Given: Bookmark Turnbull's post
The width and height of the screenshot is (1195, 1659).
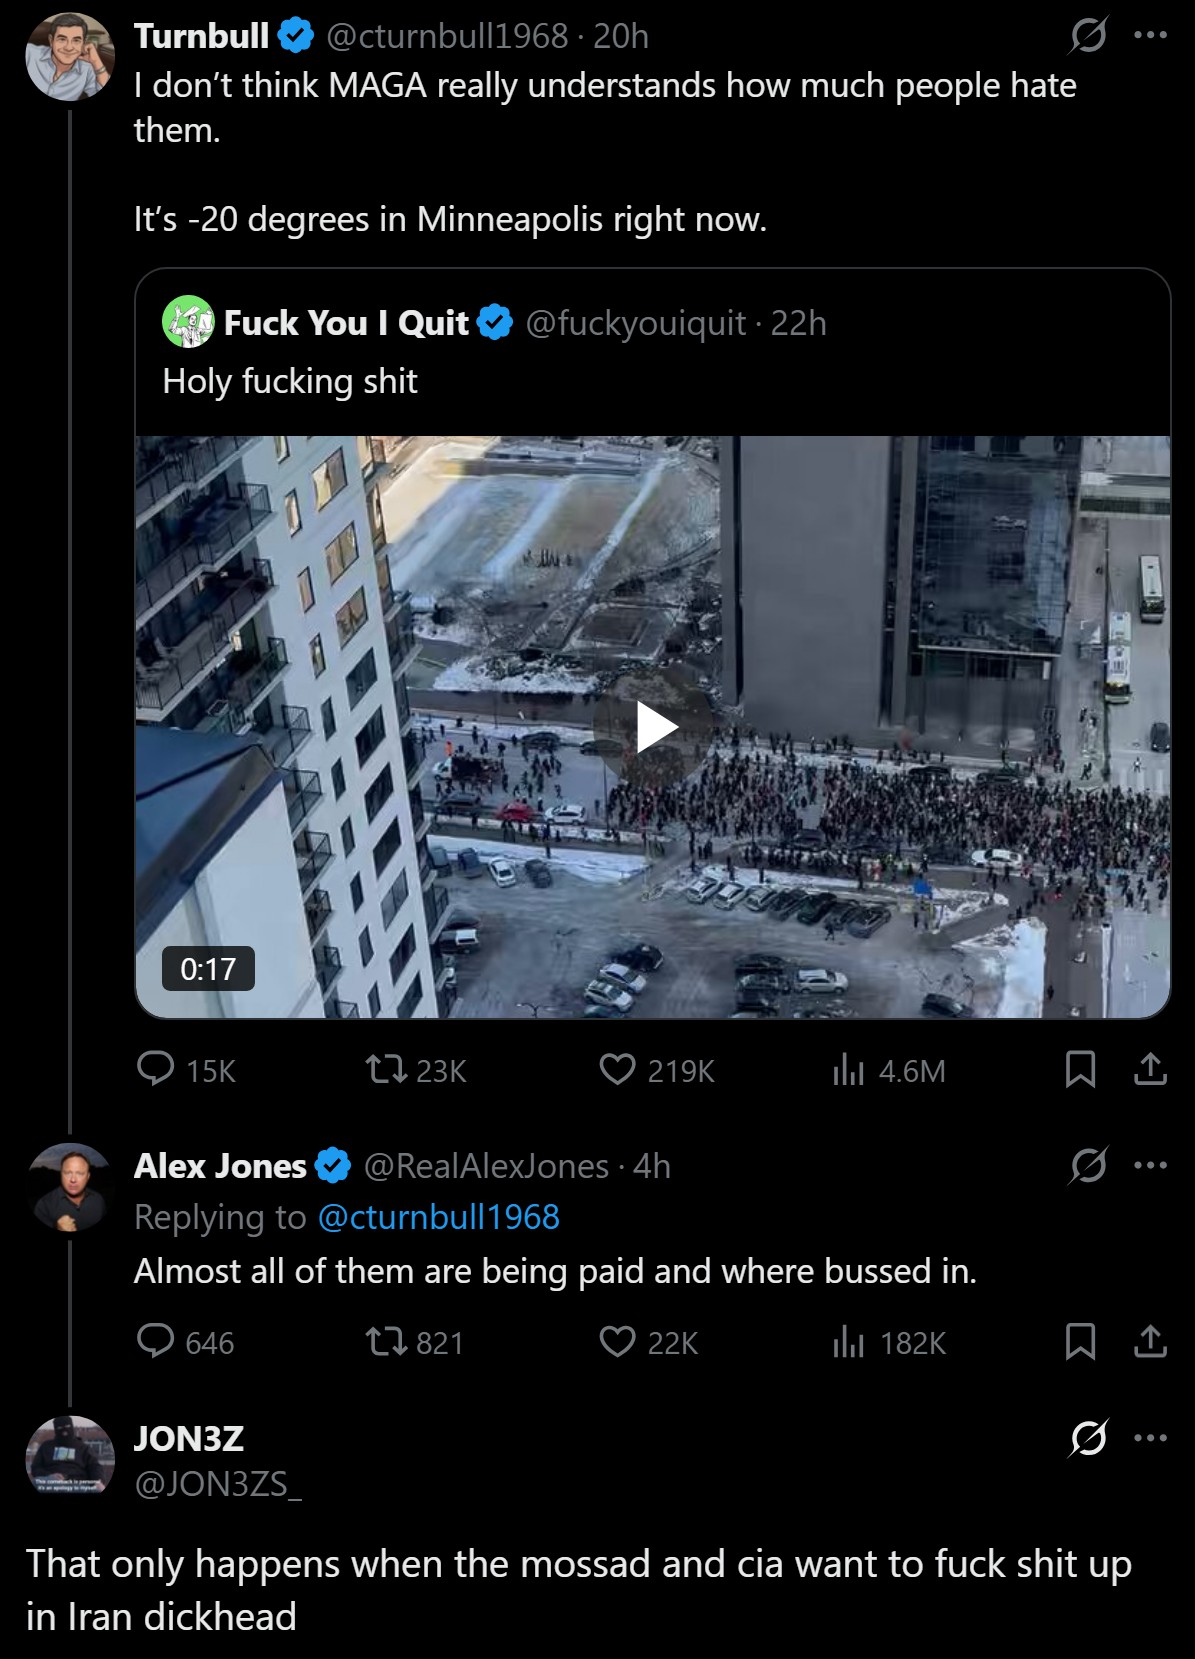Looking at the screenshot, I should click(1080, 1070).
